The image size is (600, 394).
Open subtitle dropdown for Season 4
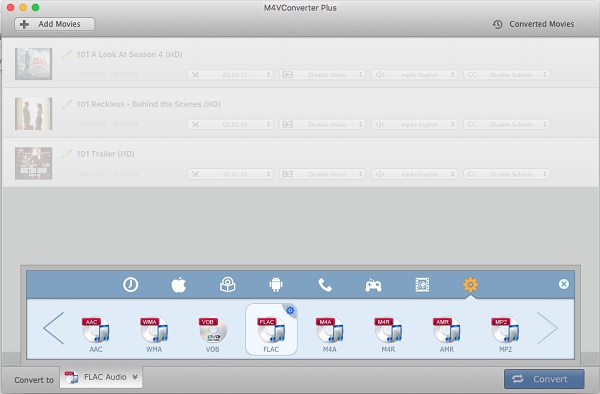(x=507, y=75)
